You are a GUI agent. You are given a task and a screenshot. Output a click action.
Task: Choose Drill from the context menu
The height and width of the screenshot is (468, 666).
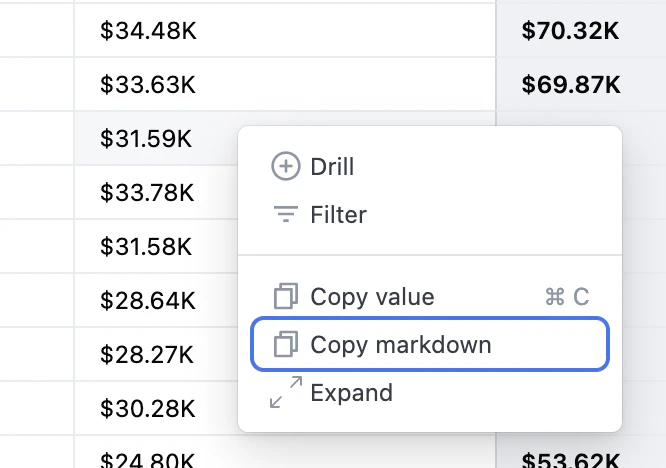430,166
